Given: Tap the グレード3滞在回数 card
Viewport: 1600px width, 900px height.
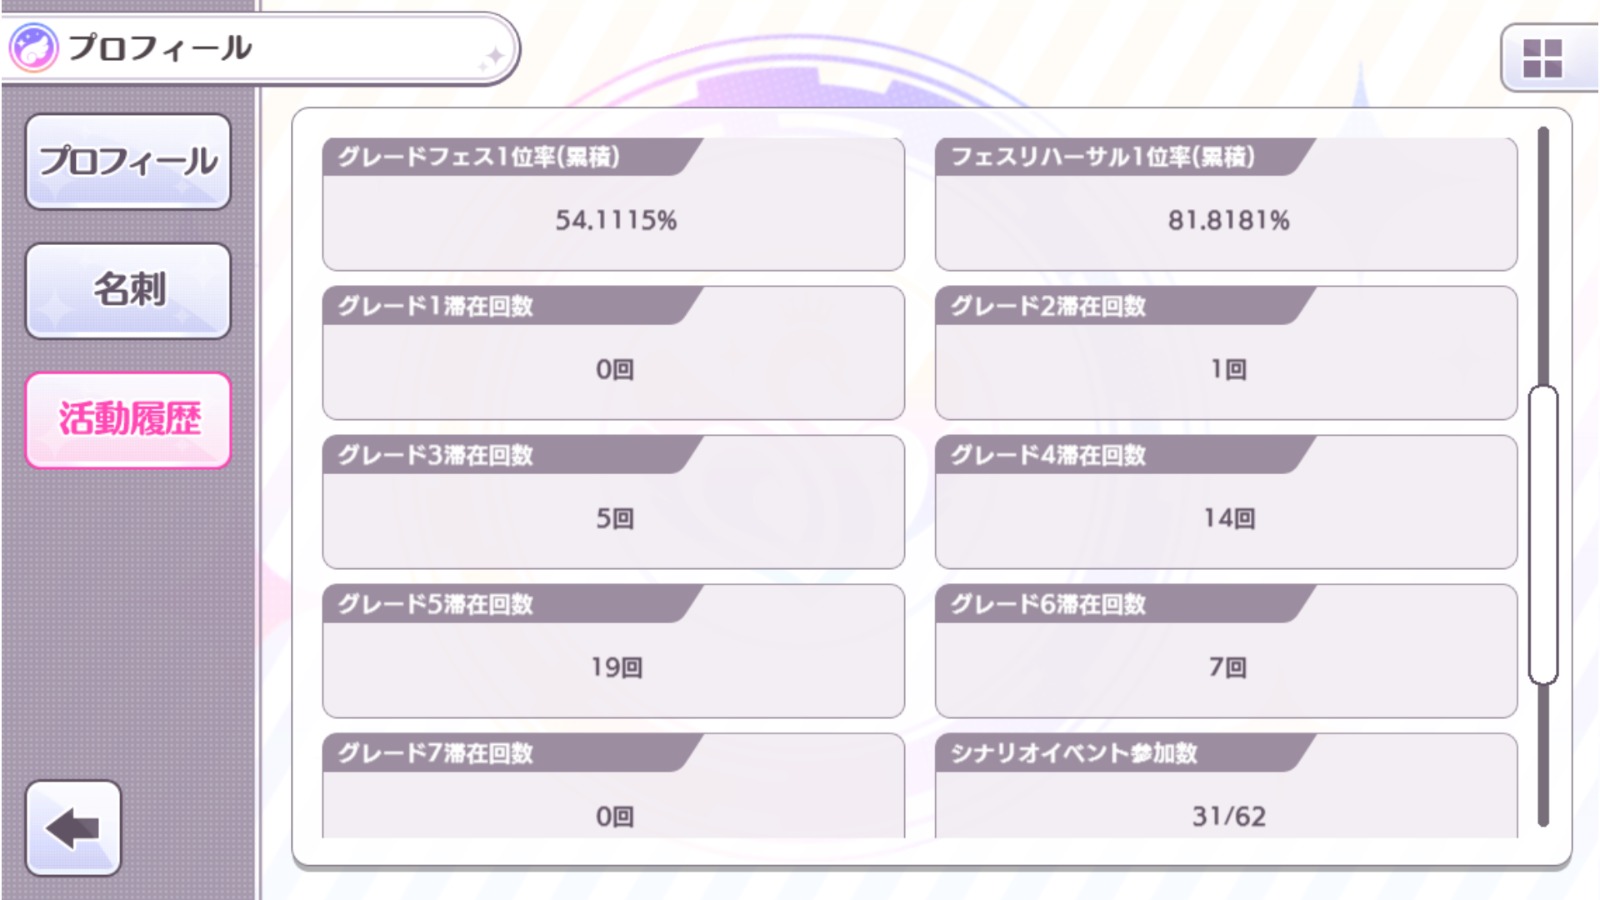Looking at the screenshot, I should 613,502.
